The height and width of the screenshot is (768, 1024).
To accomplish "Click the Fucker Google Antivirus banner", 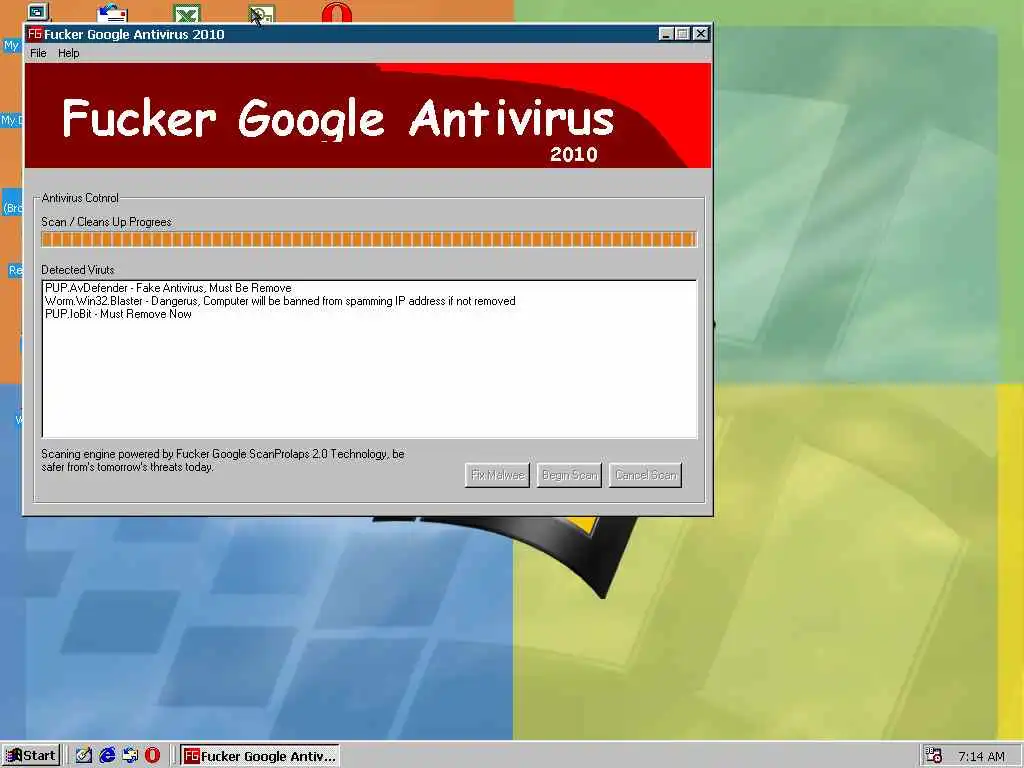I will click(368, 116).
